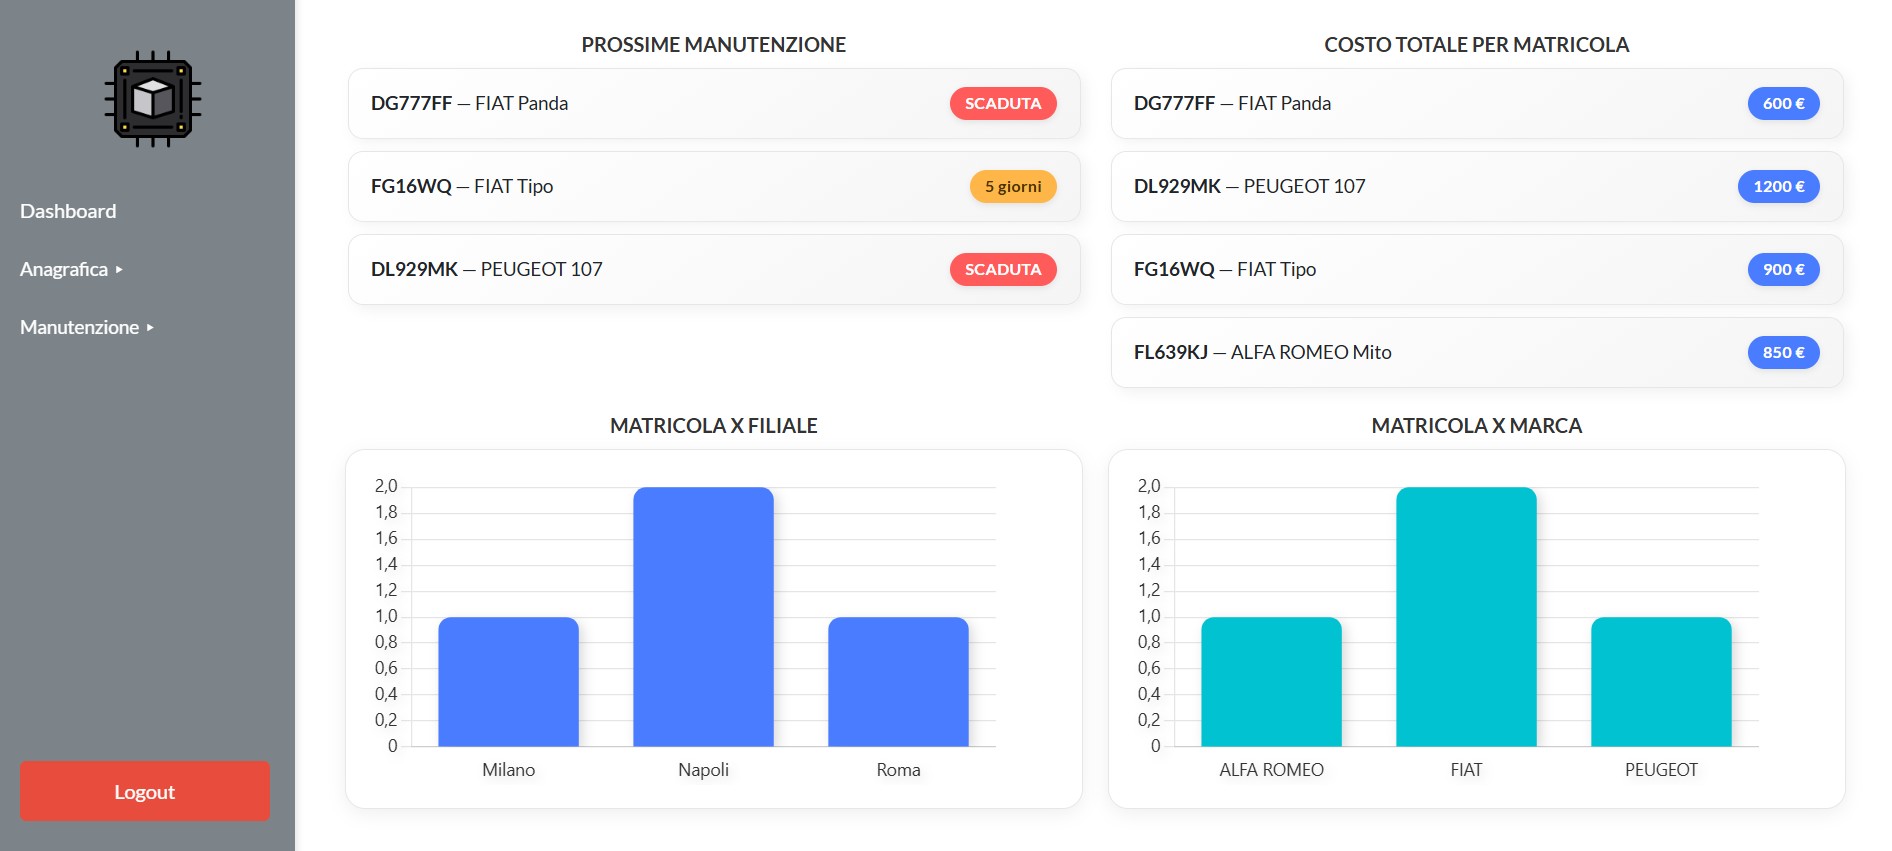Click the ALFA ROMEO bar in chart

(x=1271, y=681)
